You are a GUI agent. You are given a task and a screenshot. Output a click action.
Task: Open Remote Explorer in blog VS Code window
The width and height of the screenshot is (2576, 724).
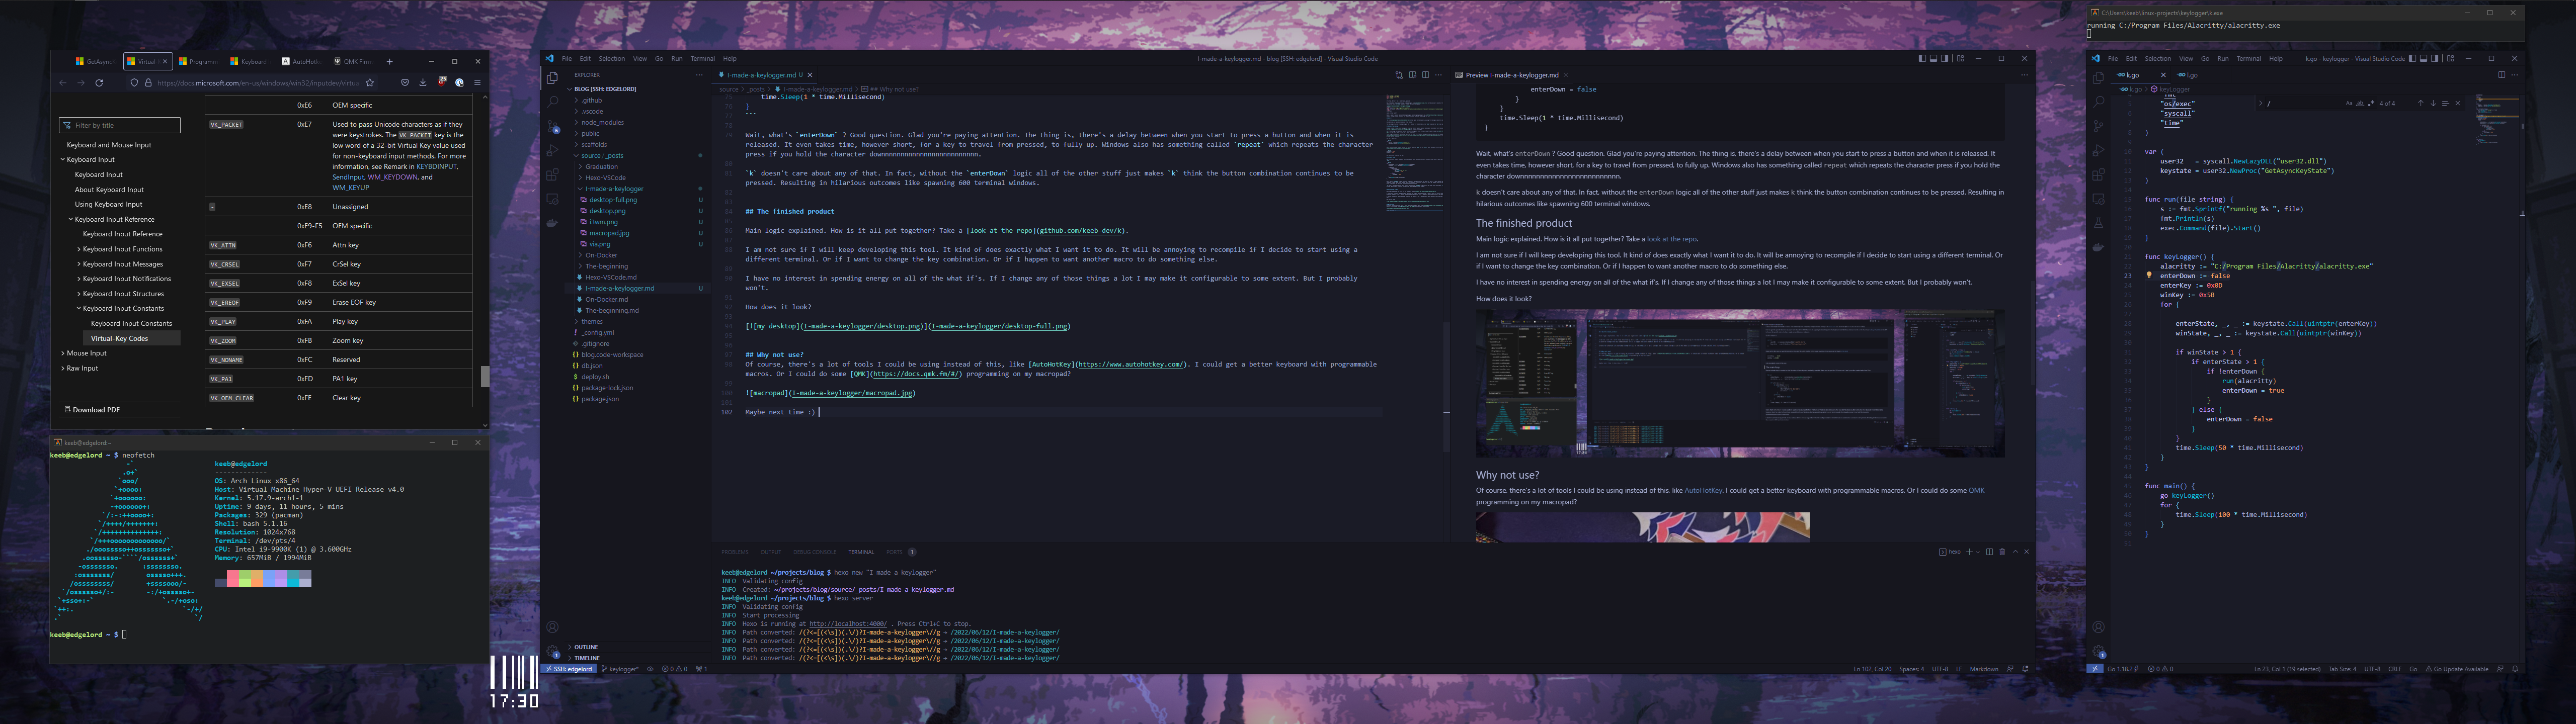pyautogui.click(x=552, y=199)
